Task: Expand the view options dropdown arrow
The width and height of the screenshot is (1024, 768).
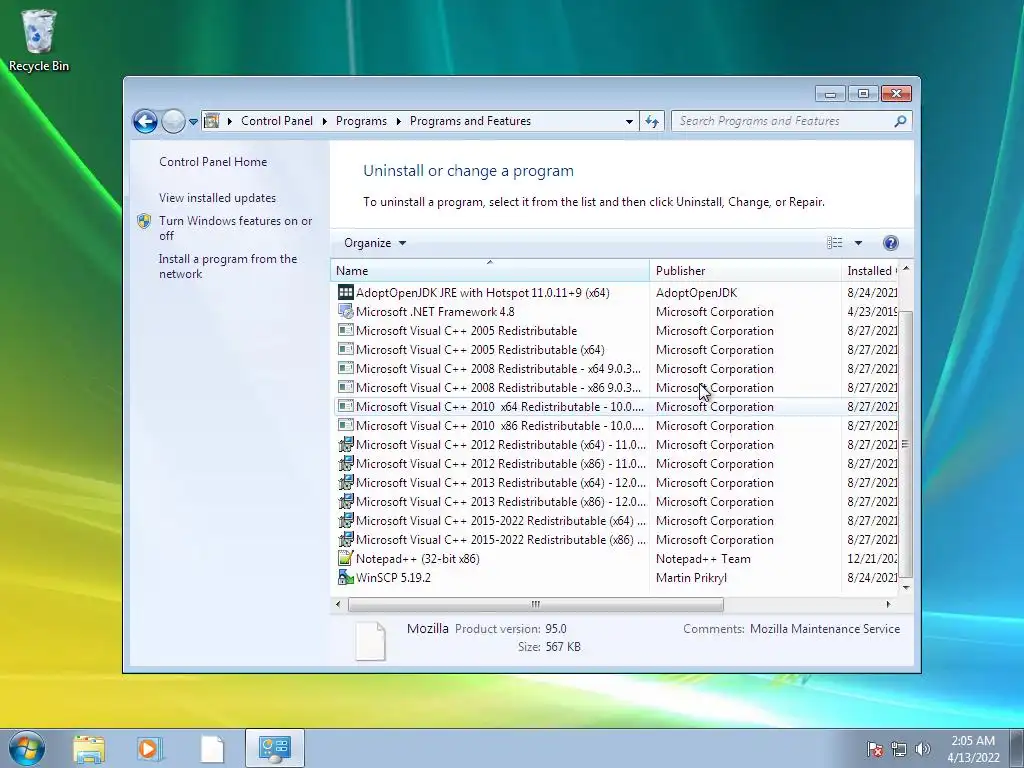Action: (858, 243)
